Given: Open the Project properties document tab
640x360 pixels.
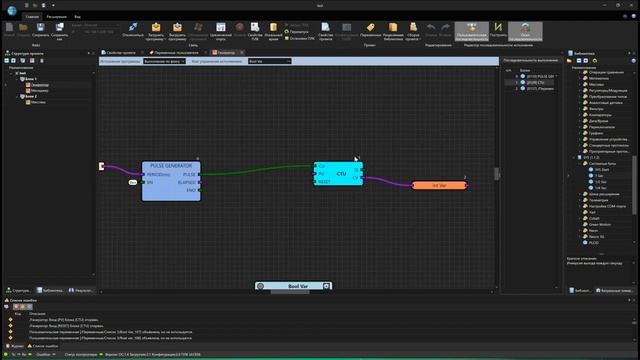Looking at the screenshot, I should (121, 53).
